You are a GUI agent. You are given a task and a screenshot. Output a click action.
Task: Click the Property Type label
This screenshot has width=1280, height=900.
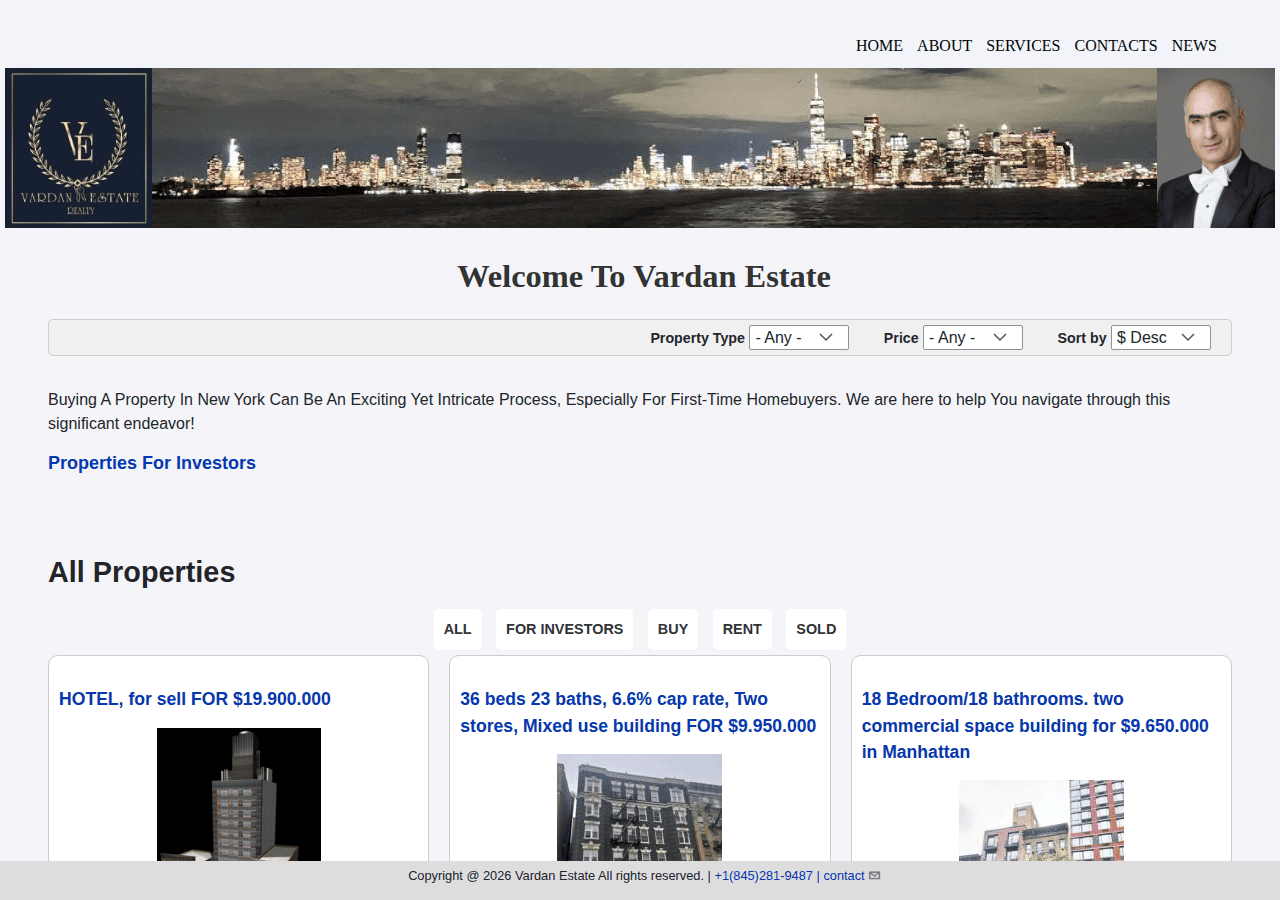click(x=697, y=338)
